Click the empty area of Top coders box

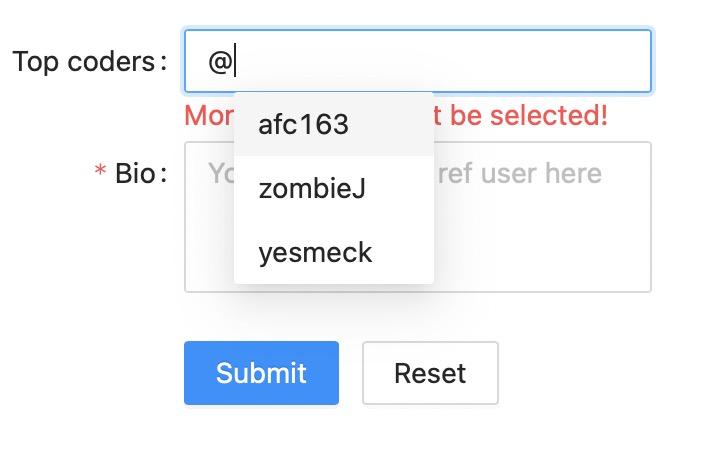[x=500, y=62]
